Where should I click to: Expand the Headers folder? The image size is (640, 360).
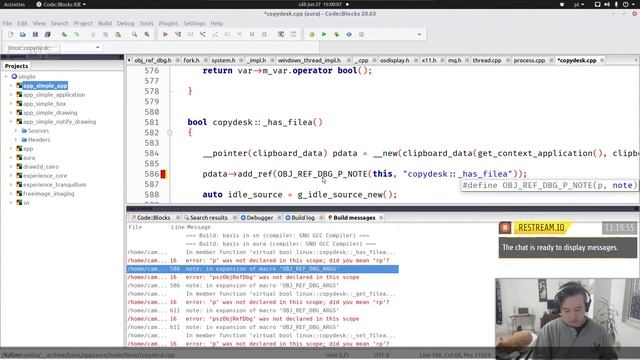click(16, 140)
